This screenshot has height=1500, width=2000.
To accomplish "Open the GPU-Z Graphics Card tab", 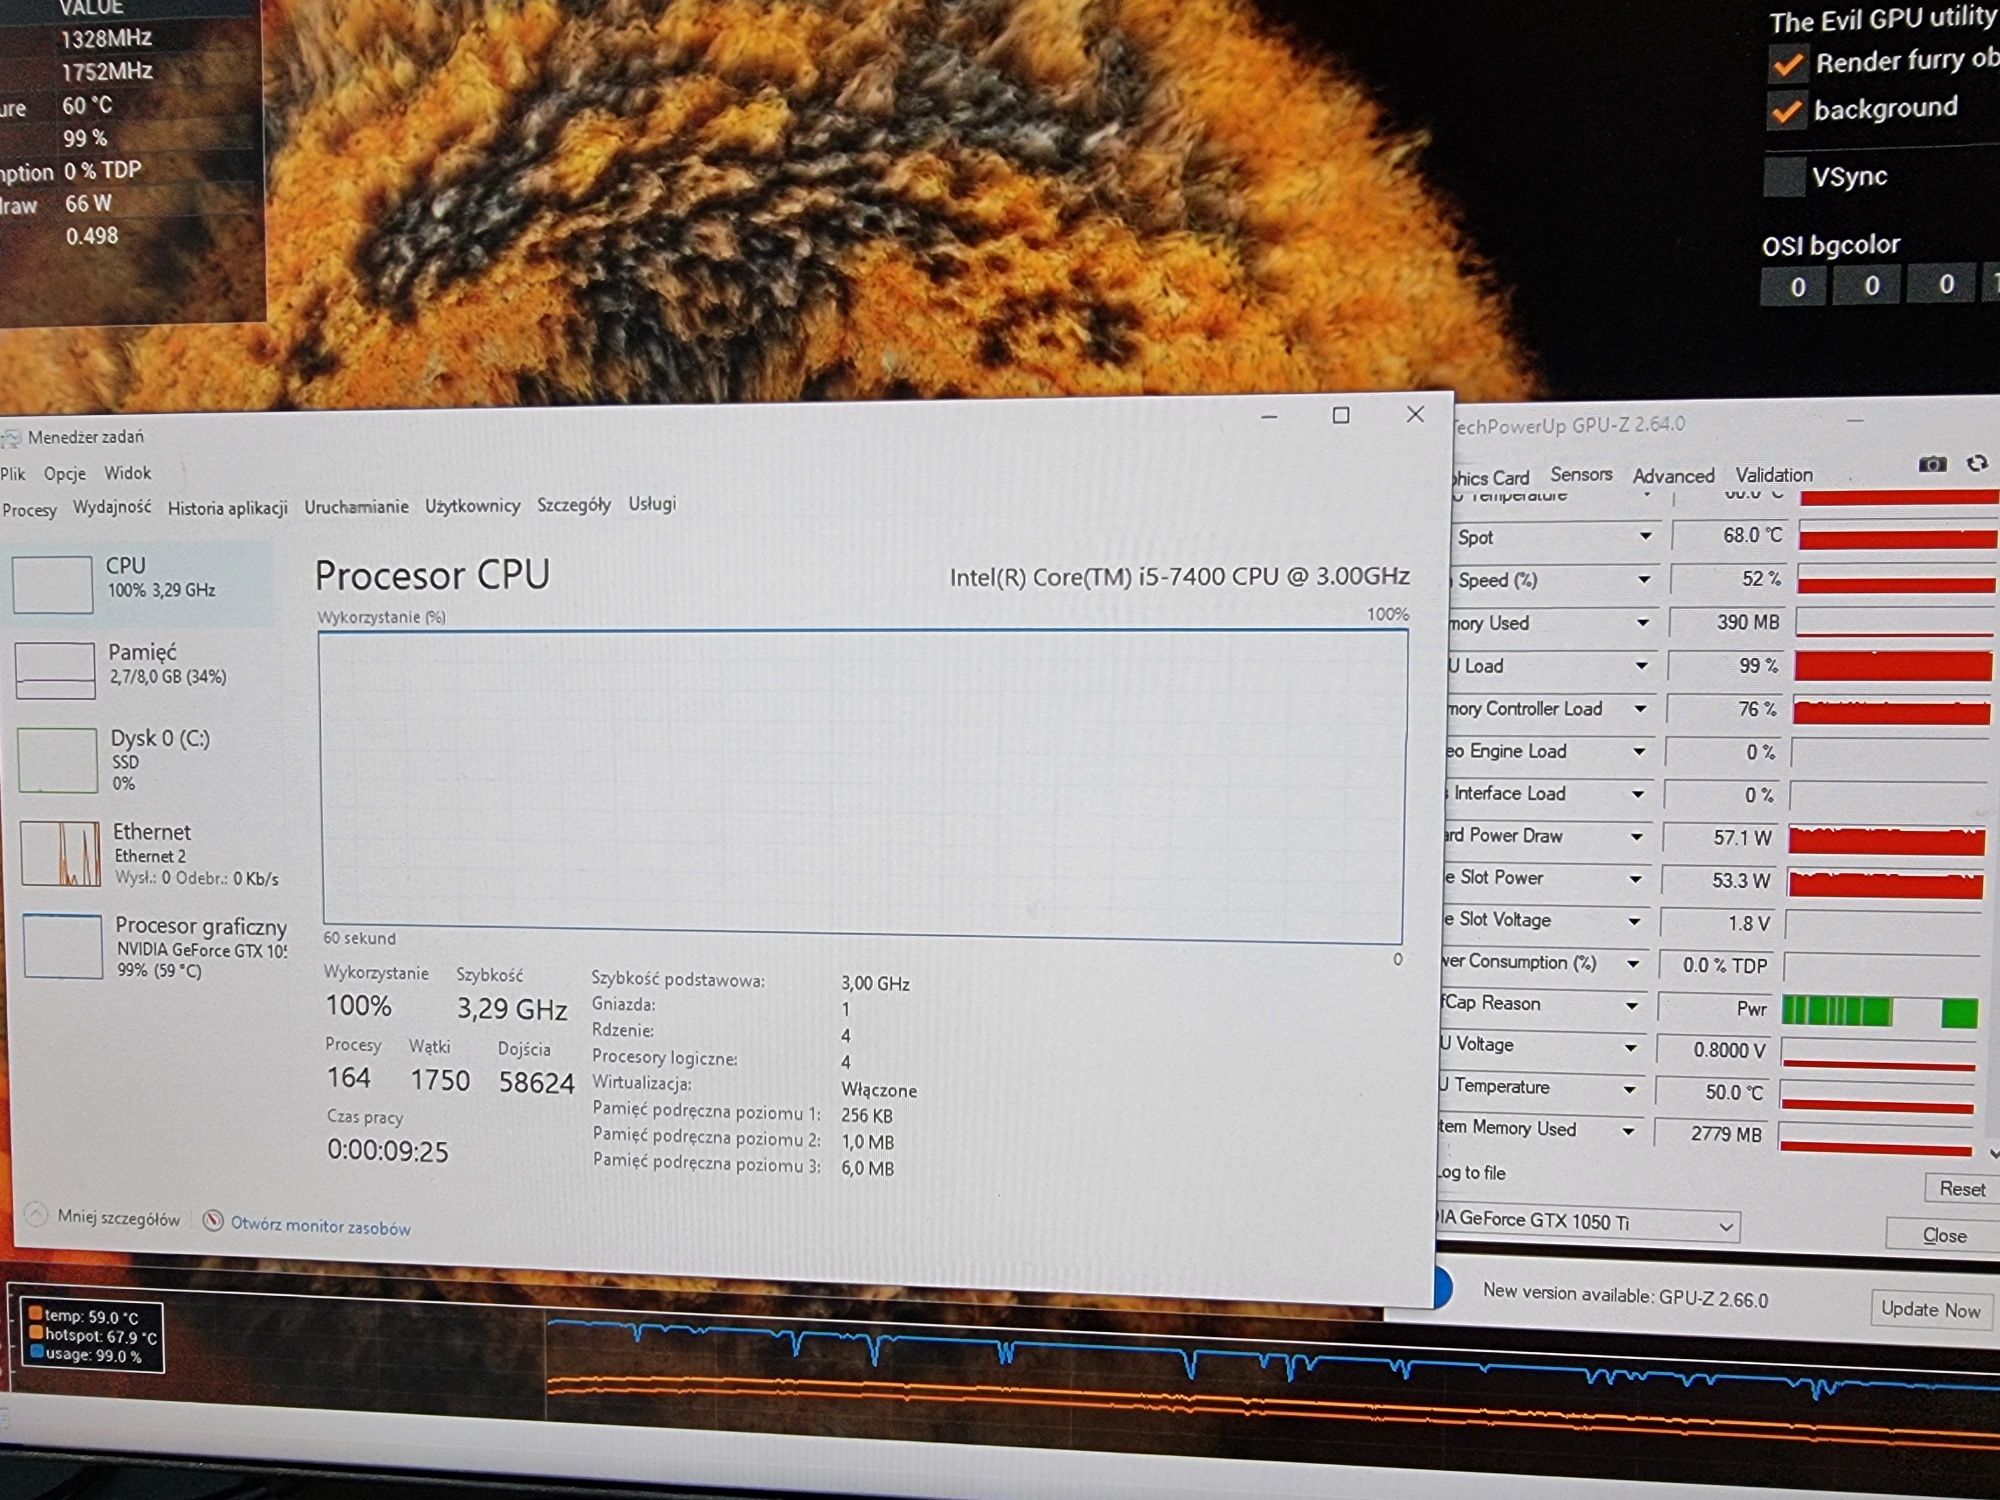I will (x=1489, y=478).
